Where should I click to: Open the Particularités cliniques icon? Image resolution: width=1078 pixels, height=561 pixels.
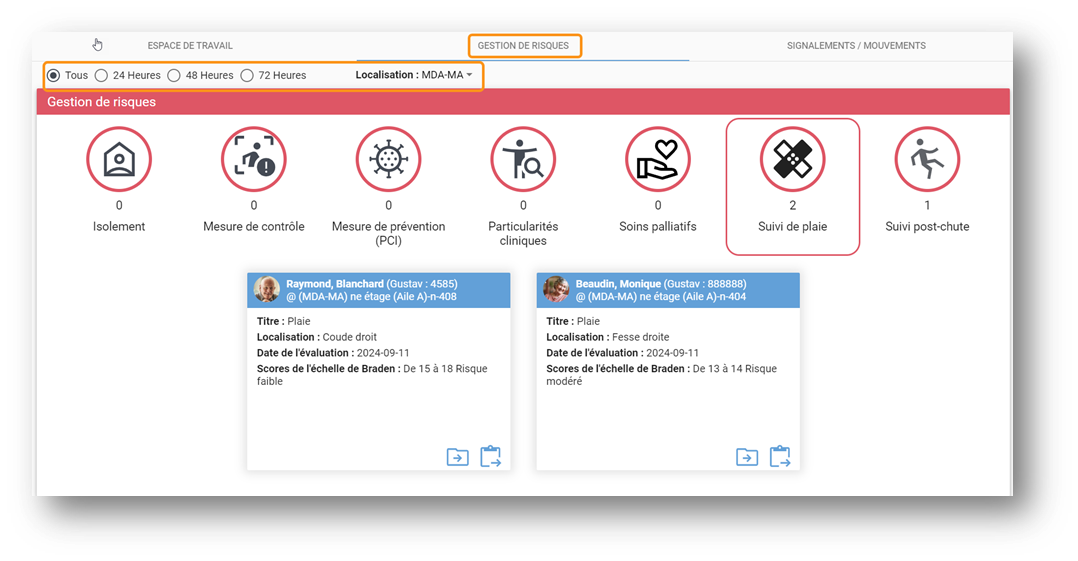click(x=523, y=160)
